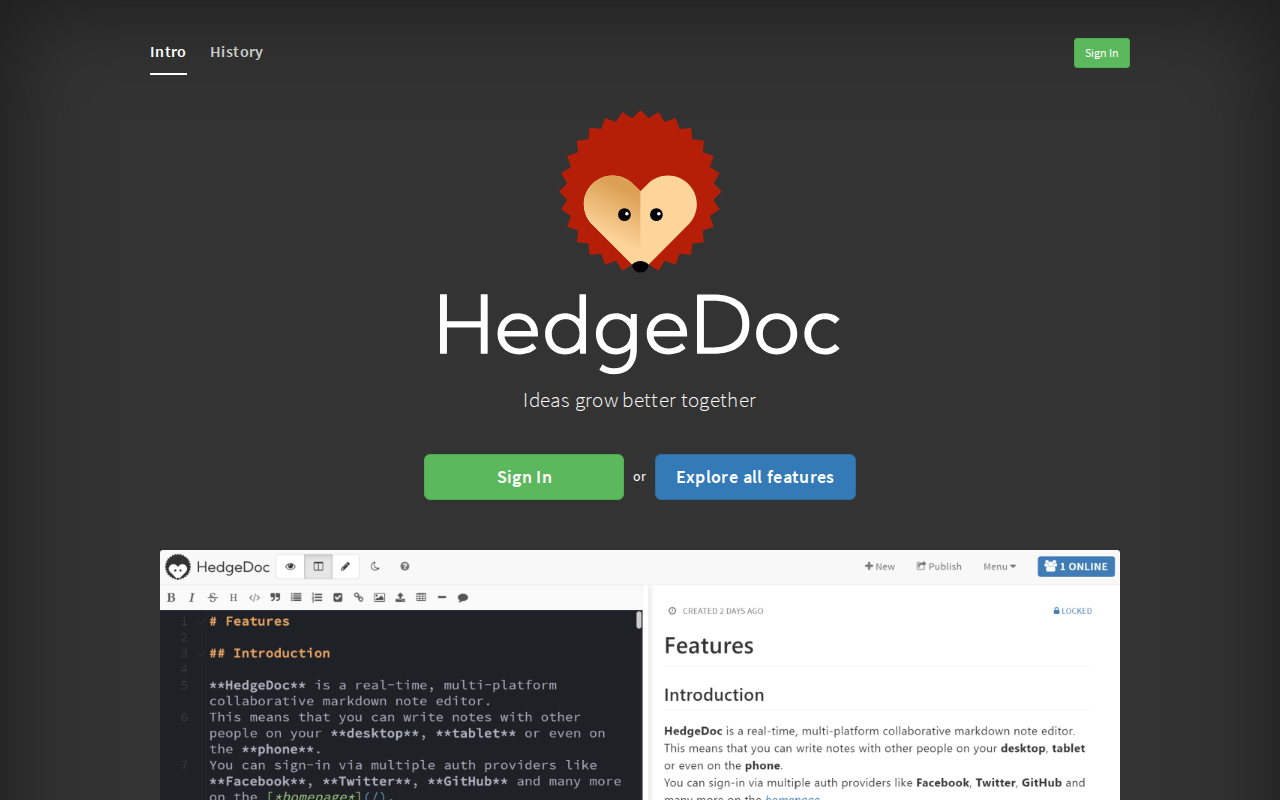
Task: Toggle night mode with the moon icon
Action: coord(376,567)
